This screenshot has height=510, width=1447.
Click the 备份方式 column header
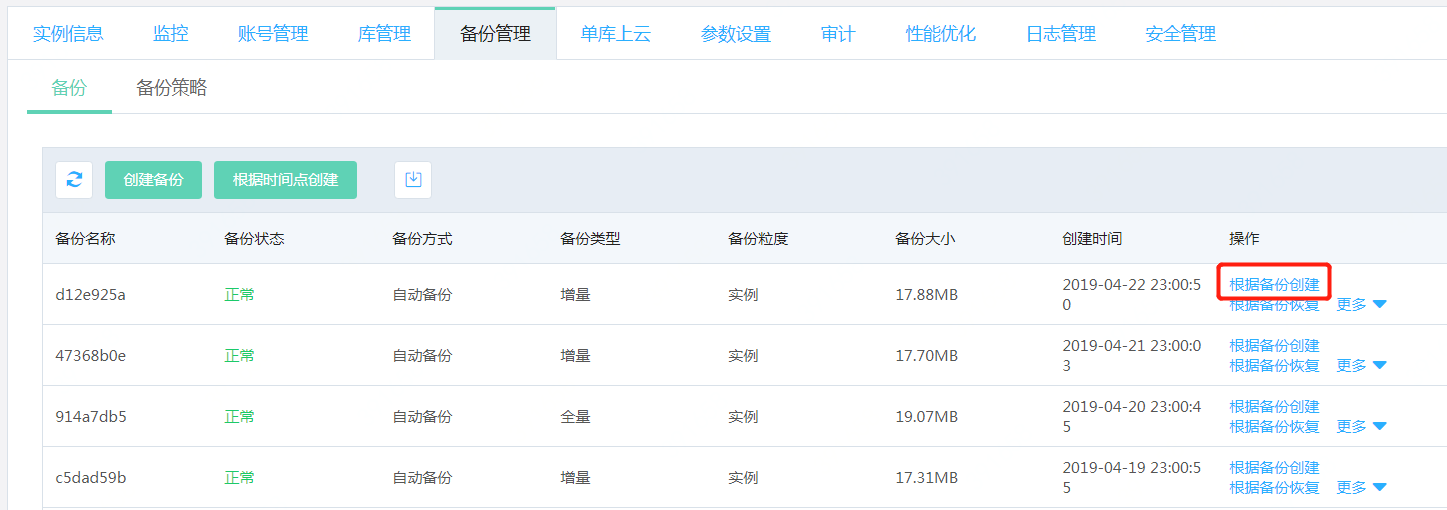(422, 239)
